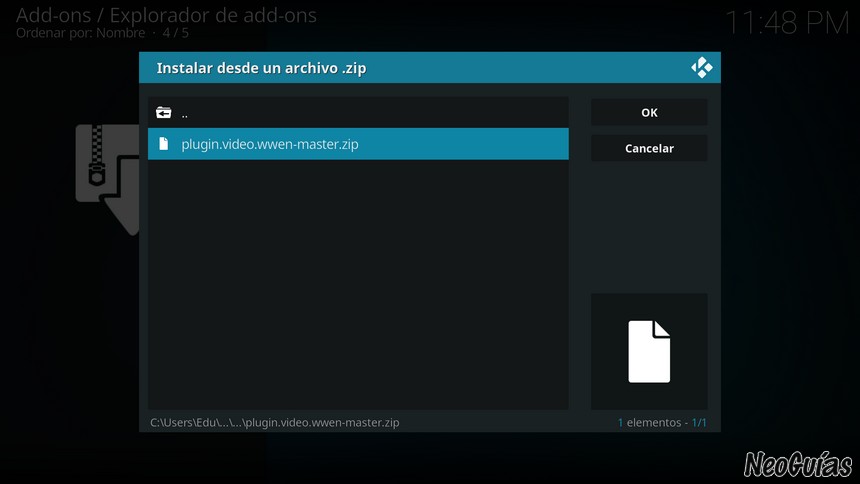Click the zip install icon behind the dialog
Image resolution: width=860 pixels, height=484 pixels.
(108, 179)
